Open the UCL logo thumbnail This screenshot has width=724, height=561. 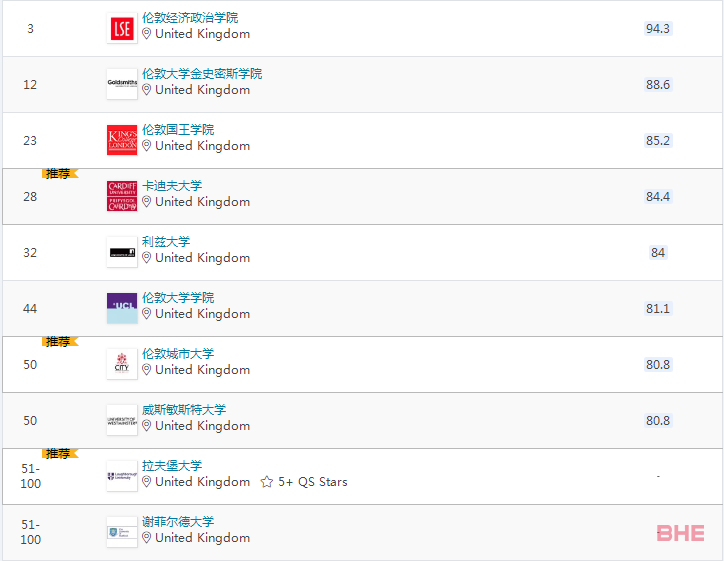tap(122, 308)
